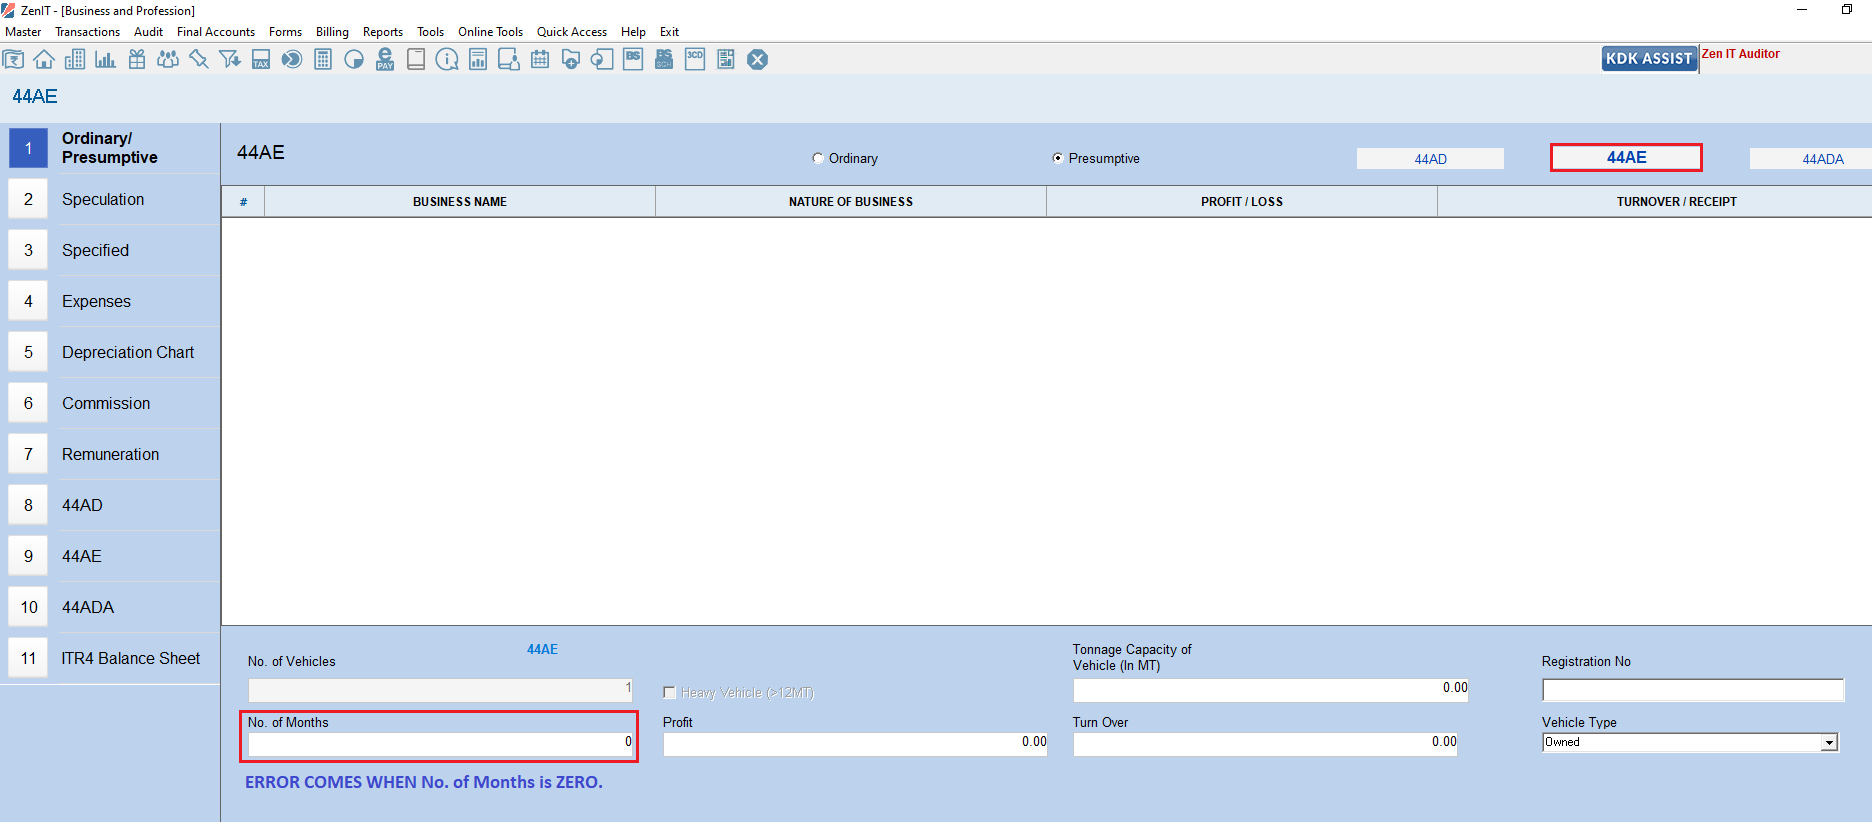This screenshot has width=1872, height=822.
Task: Open the bar chart toolbar icon
Action: [106, 60]
